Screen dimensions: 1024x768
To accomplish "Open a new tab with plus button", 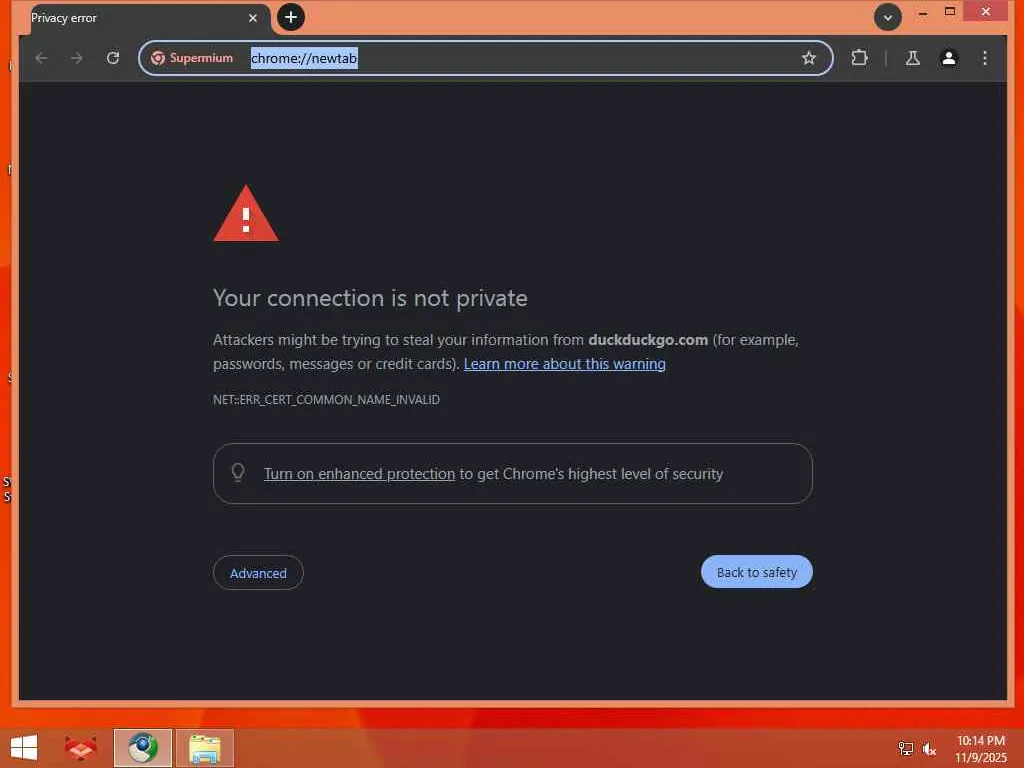I will coord(291,17).
